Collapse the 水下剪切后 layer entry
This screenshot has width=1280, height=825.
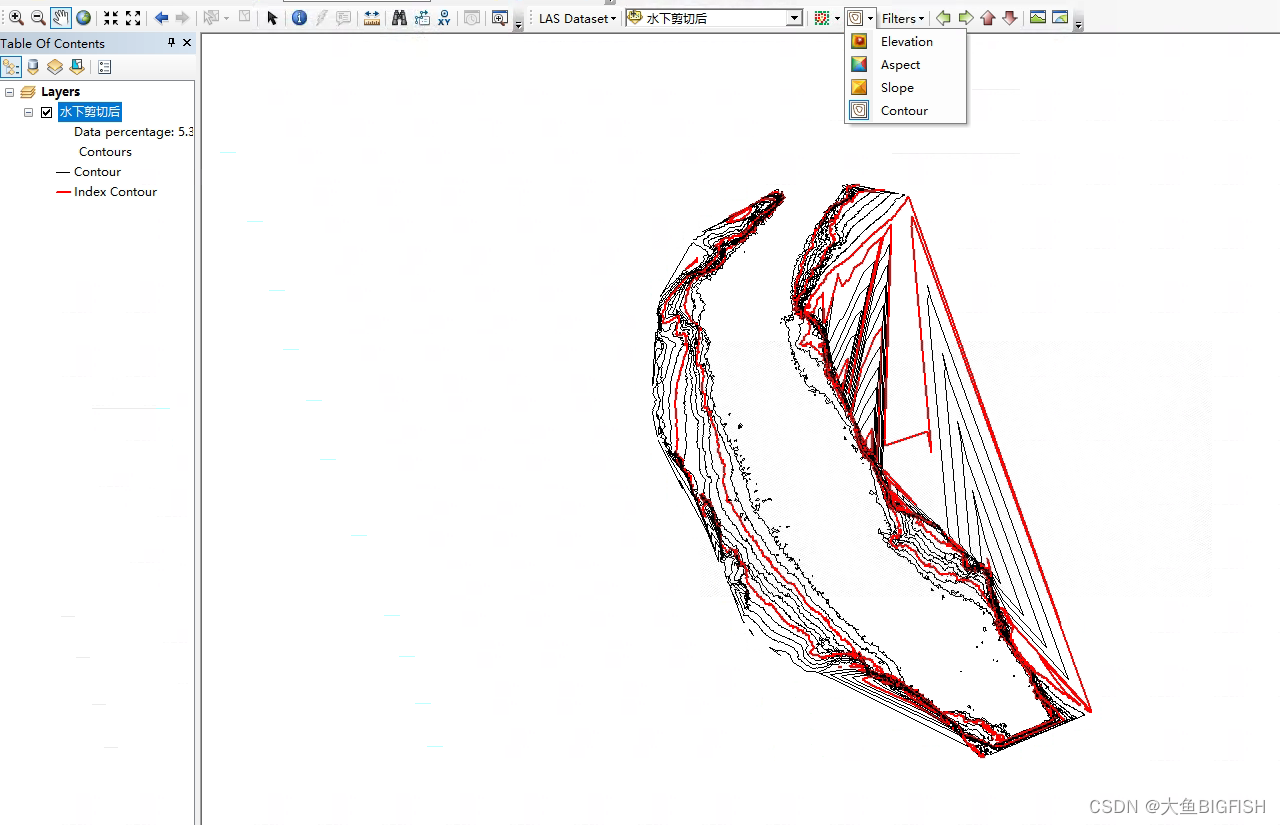tap(27, 111)
